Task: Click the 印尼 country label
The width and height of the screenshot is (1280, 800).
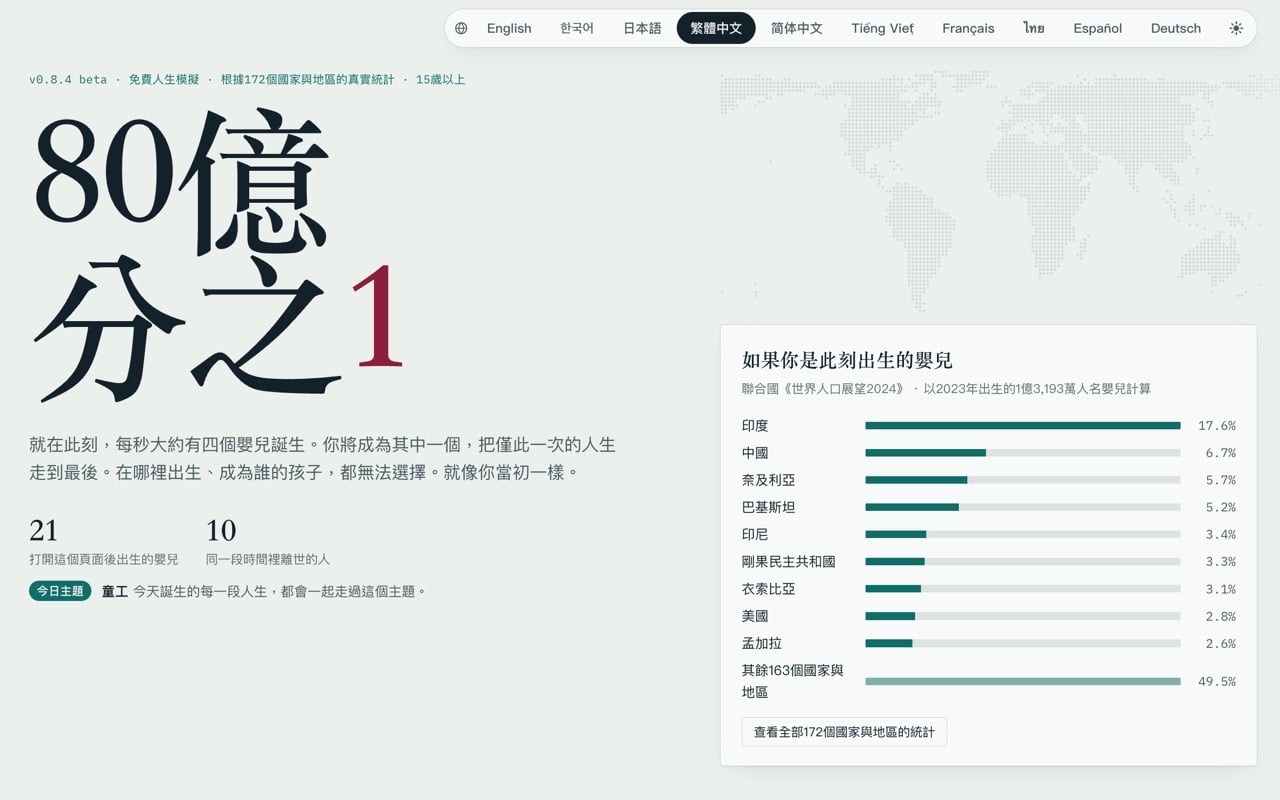Action: [755, 534]
